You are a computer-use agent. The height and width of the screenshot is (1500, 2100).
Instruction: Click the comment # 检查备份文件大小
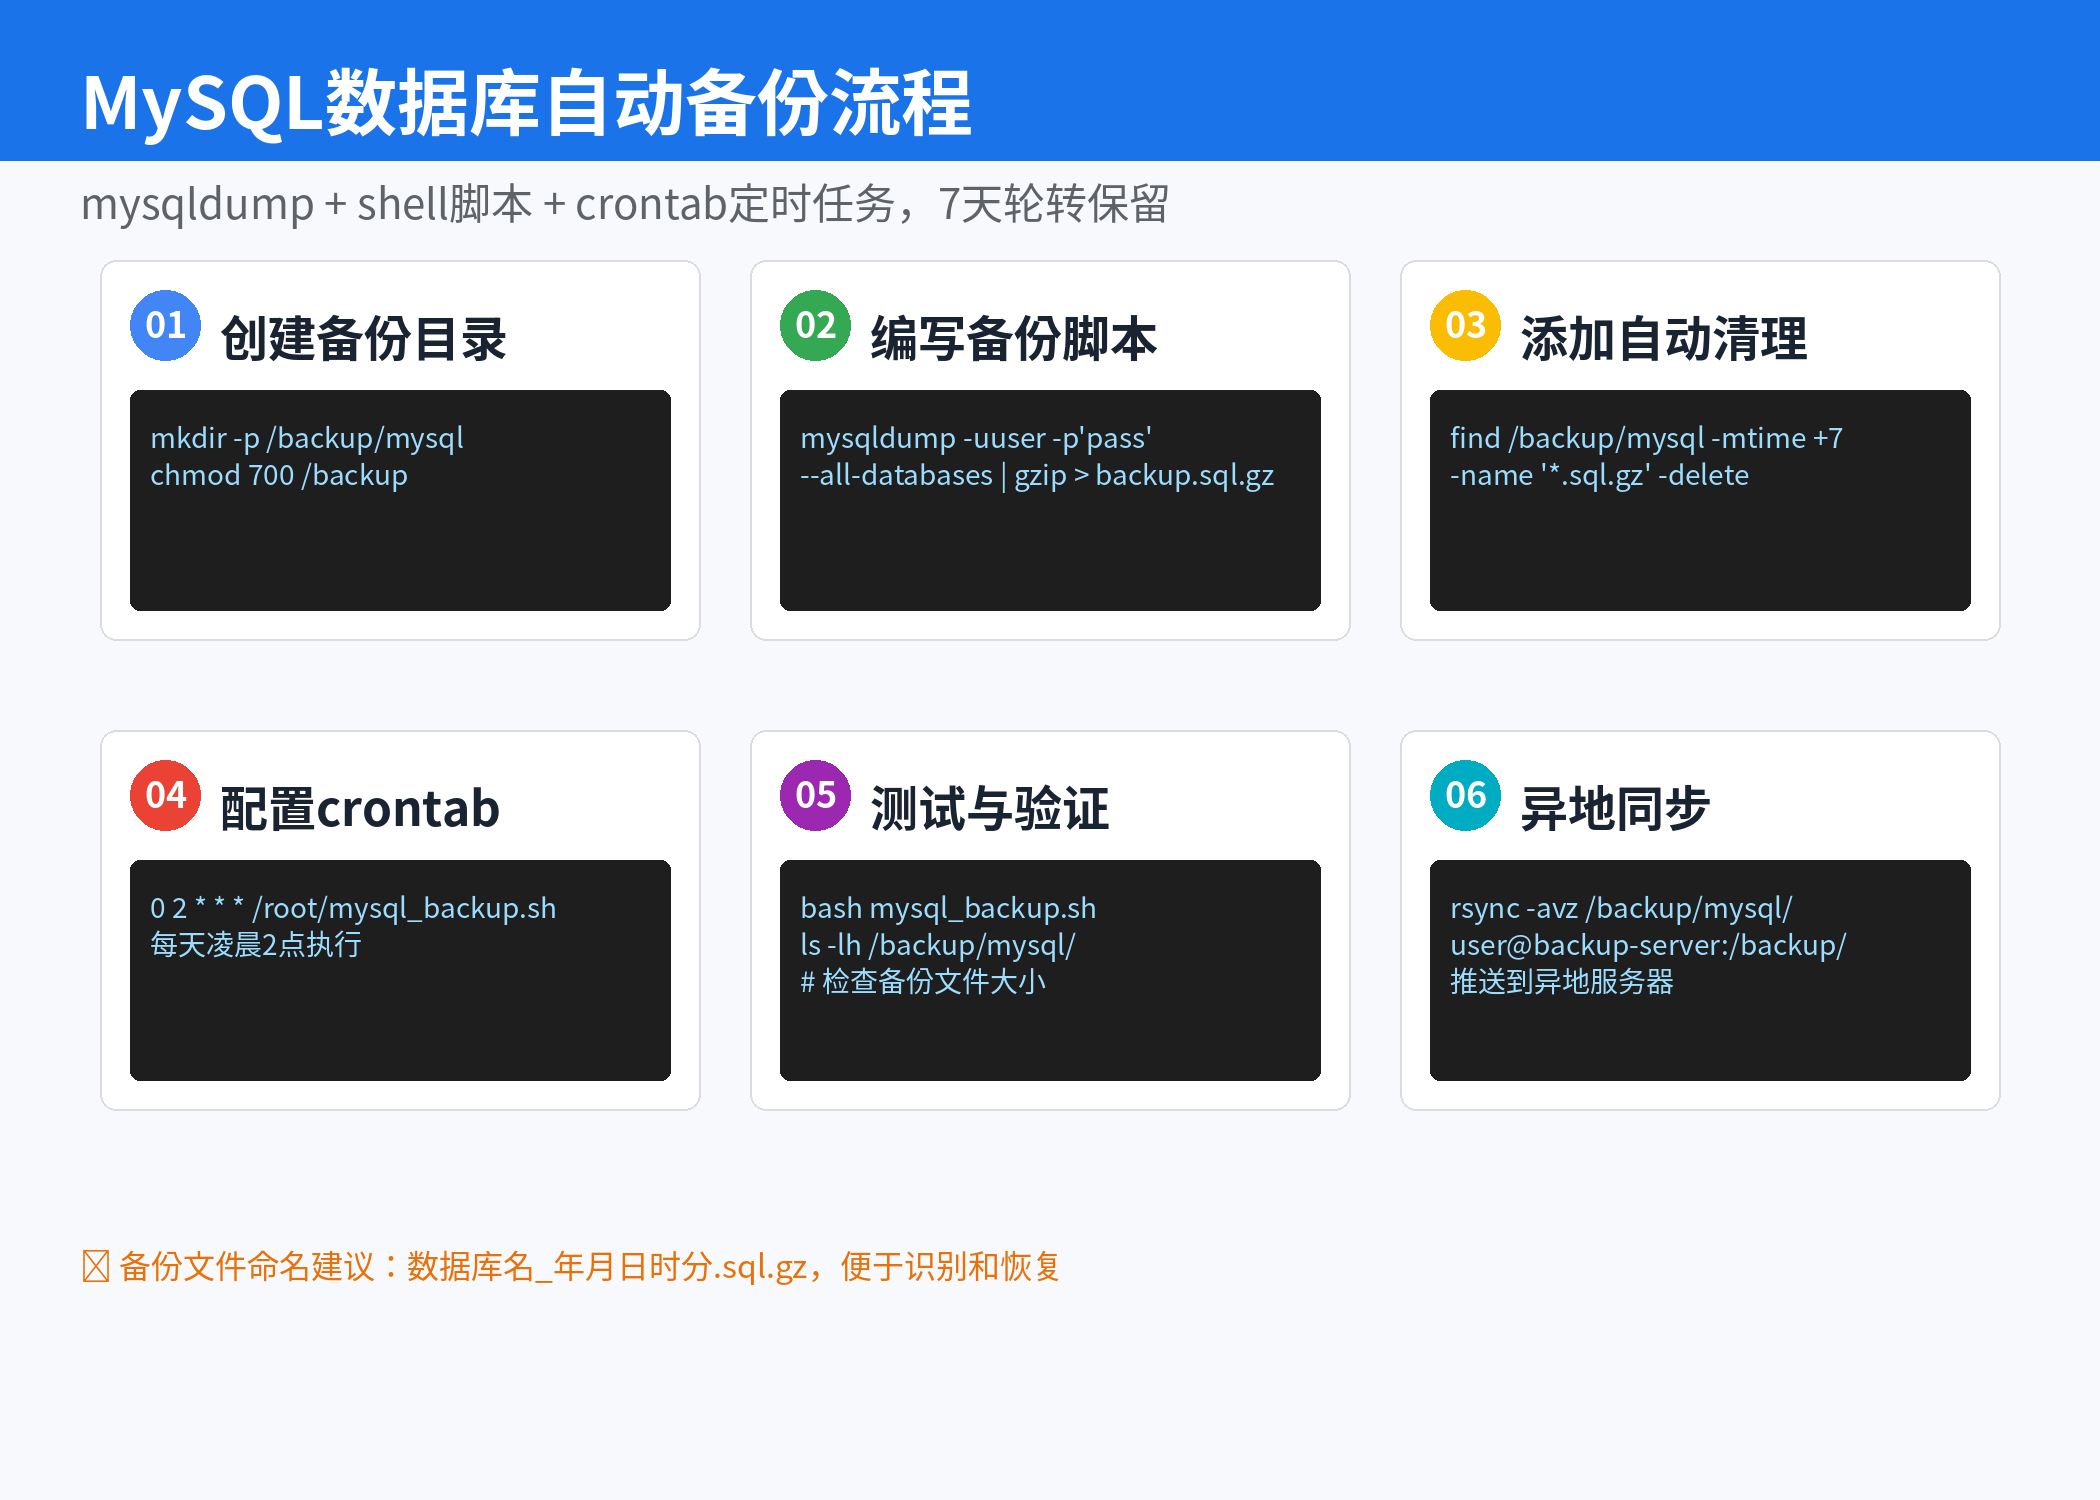[923, 982]
